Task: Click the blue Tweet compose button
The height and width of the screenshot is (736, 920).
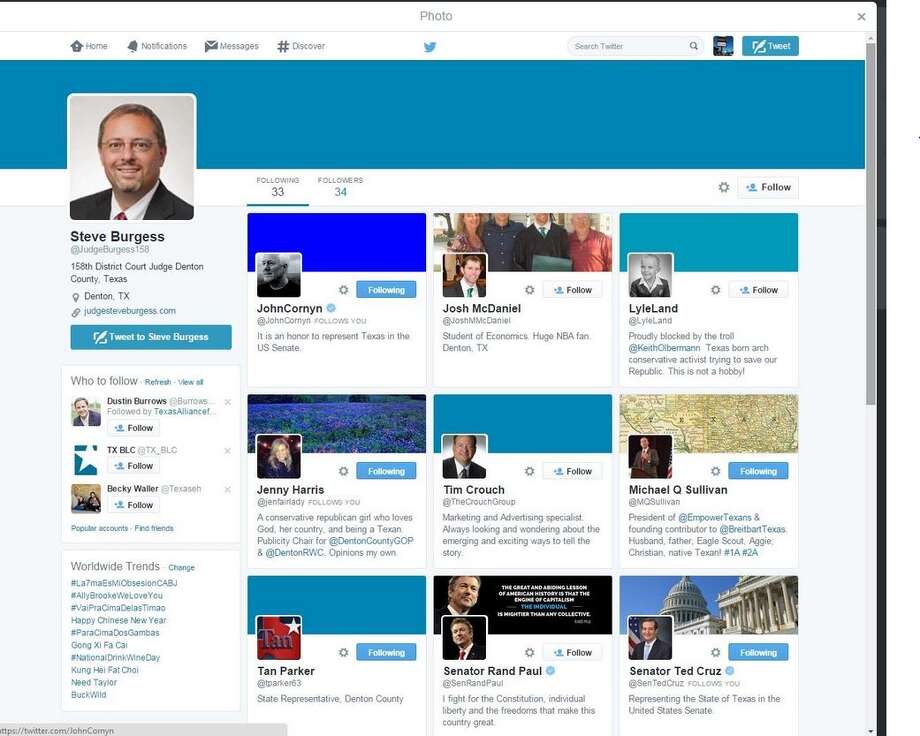Action: click(770, 46)
